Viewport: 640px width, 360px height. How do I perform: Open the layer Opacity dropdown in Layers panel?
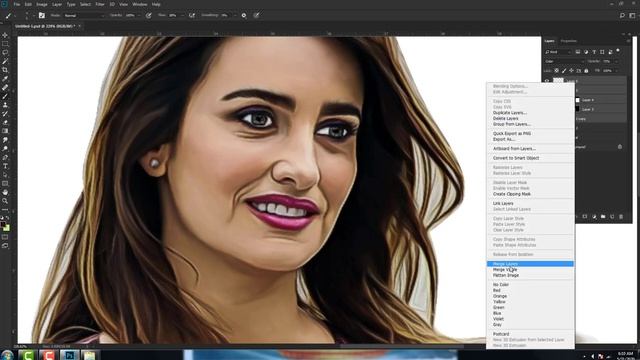[x=616, y=61]
